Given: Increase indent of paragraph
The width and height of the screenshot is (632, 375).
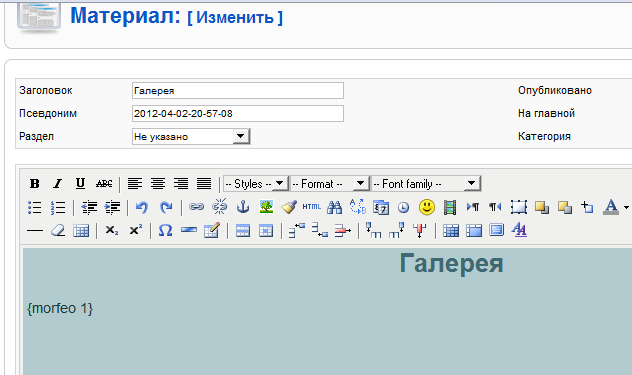Looking at the screenshot, I should (x=112, y=207).
